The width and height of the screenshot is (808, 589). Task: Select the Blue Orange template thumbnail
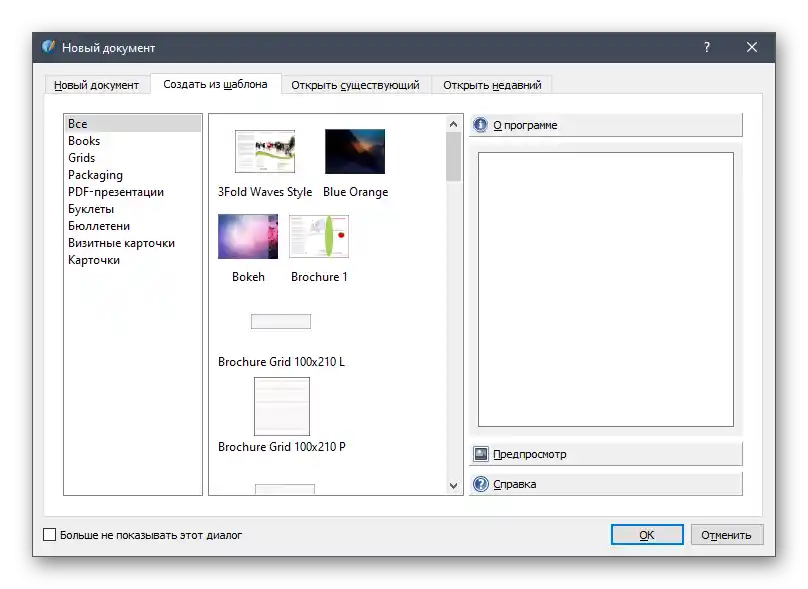tap(355, 151)
